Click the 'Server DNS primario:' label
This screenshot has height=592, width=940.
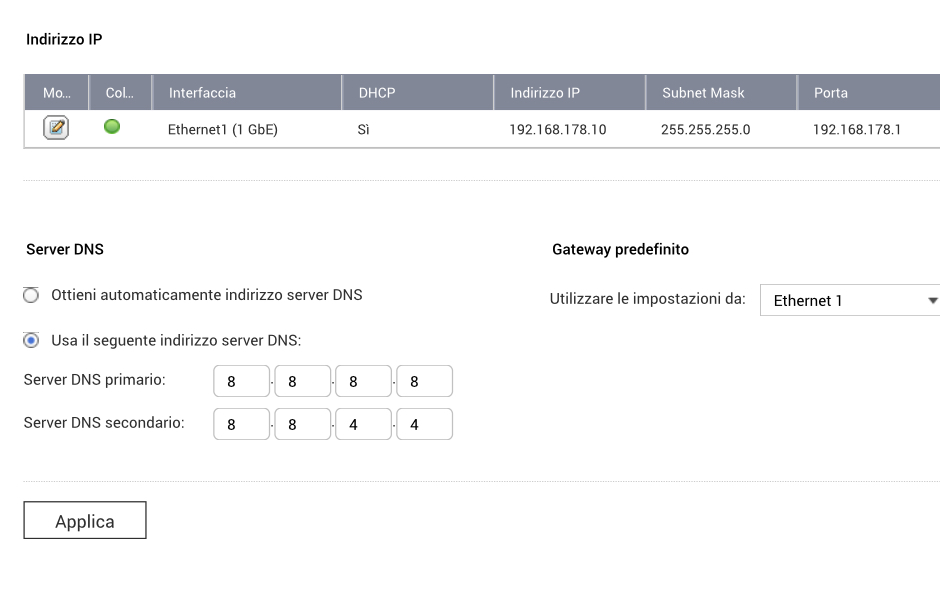pyautogui.click(x=95, y=380)
